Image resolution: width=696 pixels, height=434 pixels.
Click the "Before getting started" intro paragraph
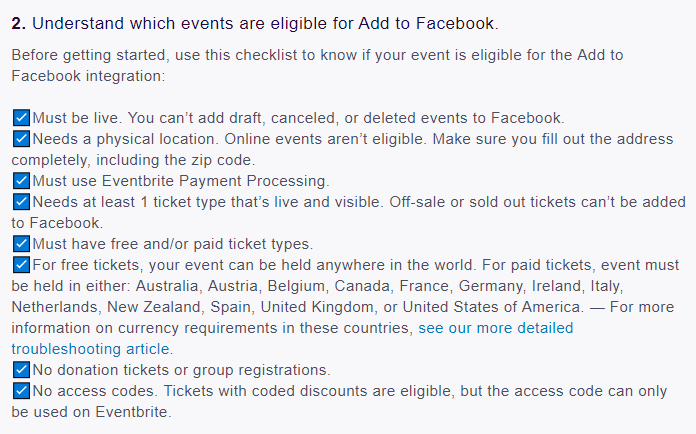coord(317,65)
